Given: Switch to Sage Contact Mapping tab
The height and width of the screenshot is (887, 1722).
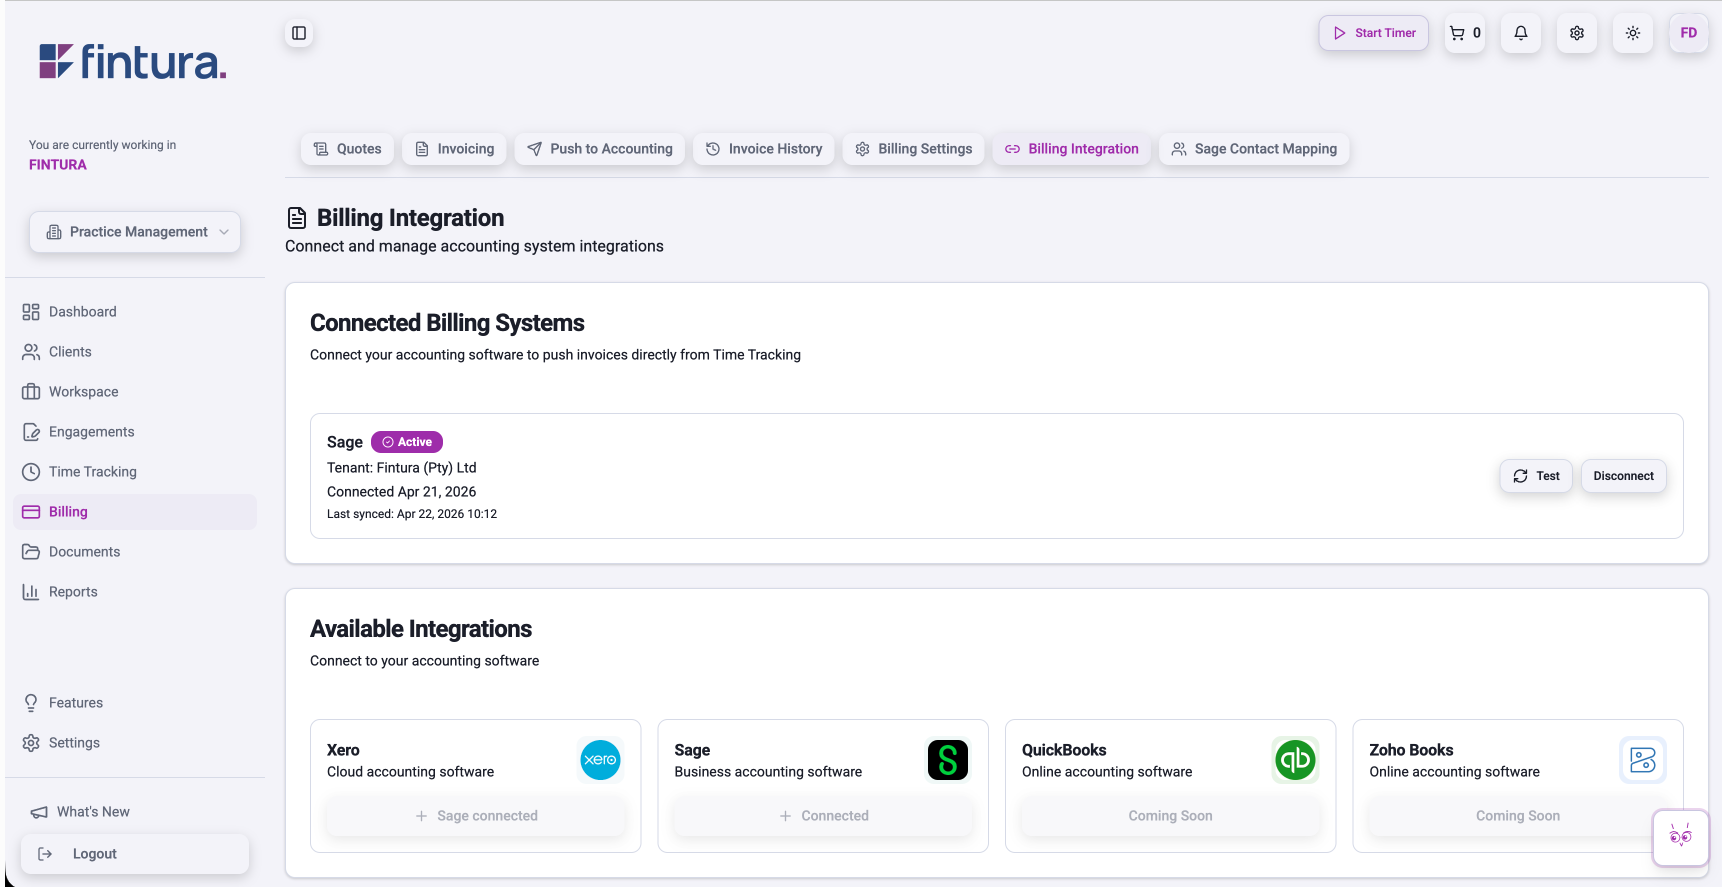Looking at the screenshot, I should click(x=1254, y=149).
